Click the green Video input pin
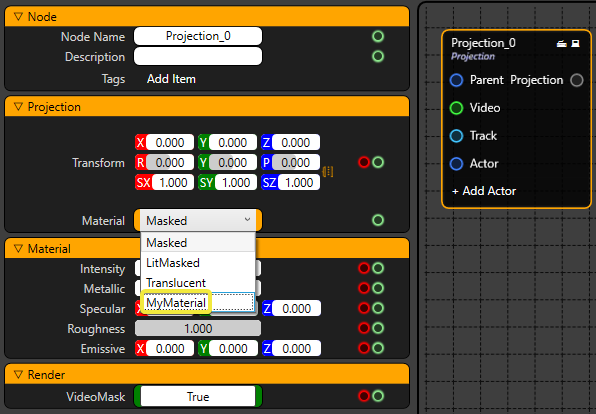 456,108
